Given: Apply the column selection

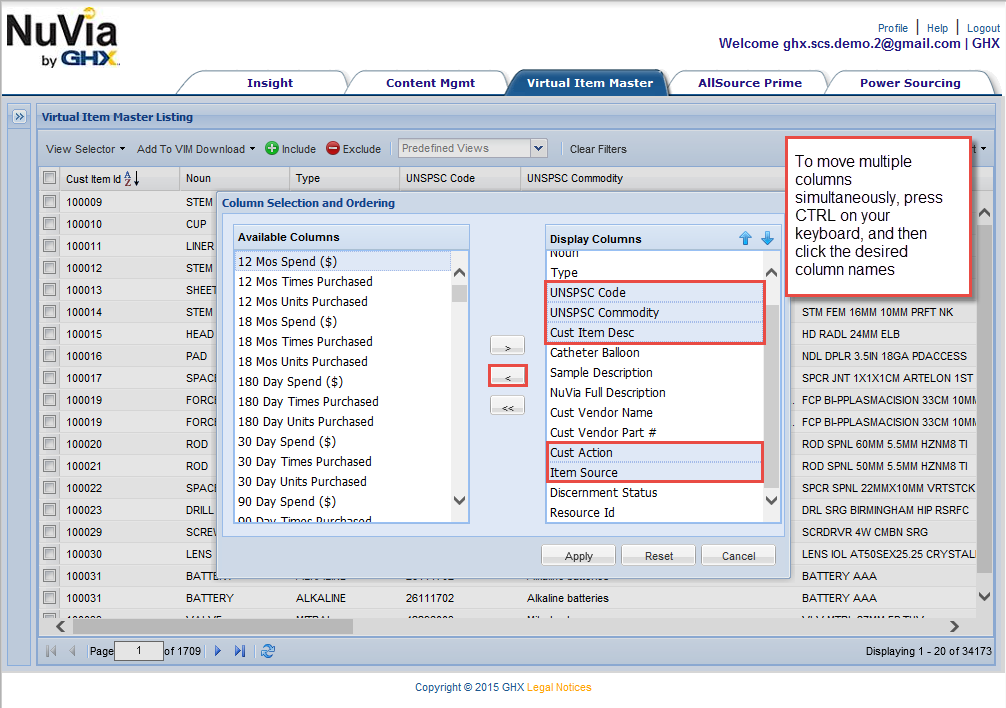Looking at the screenshot, I should coord(579,555).
